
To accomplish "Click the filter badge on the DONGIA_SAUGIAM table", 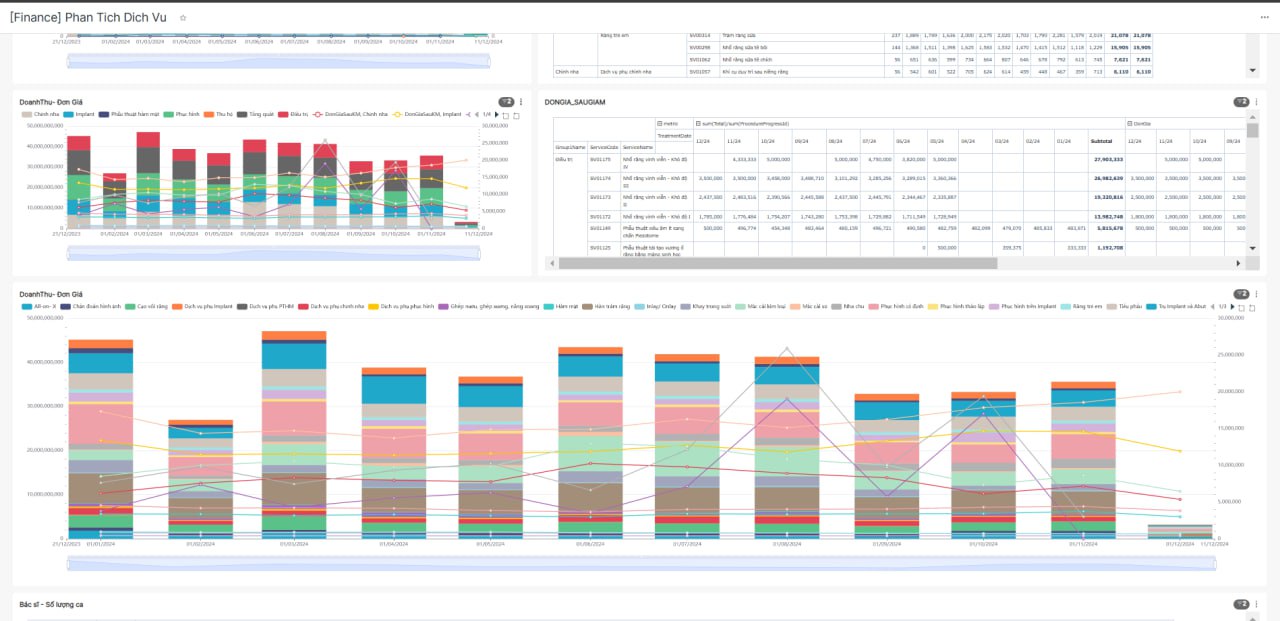I will [1241, 102].
